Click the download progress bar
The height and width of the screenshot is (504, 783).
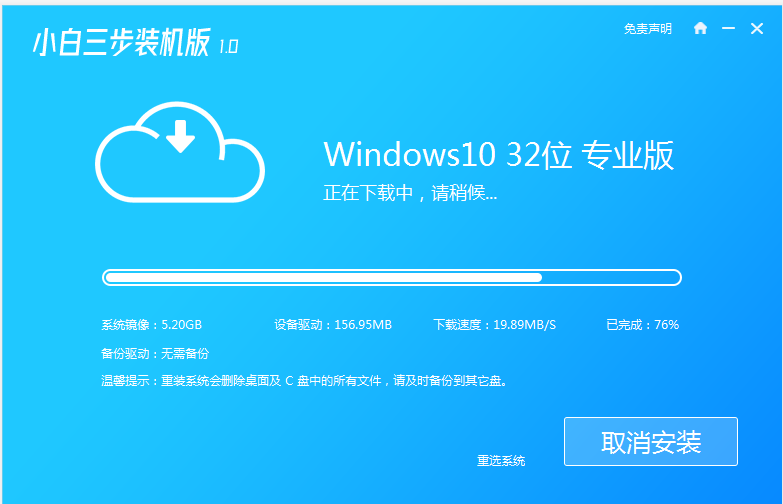[392, 278]
